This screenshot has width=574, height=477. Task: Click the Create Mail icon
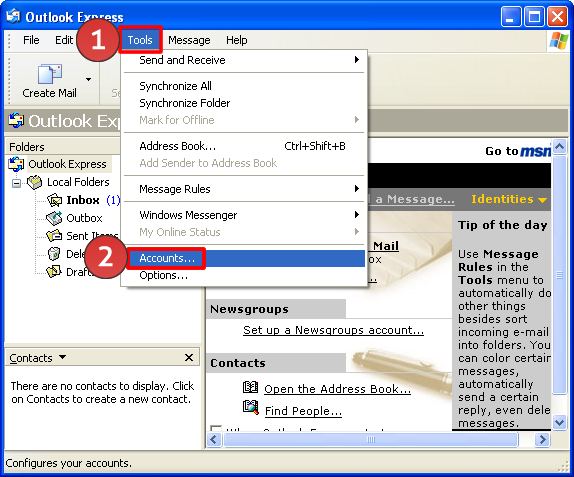point(50,74)
